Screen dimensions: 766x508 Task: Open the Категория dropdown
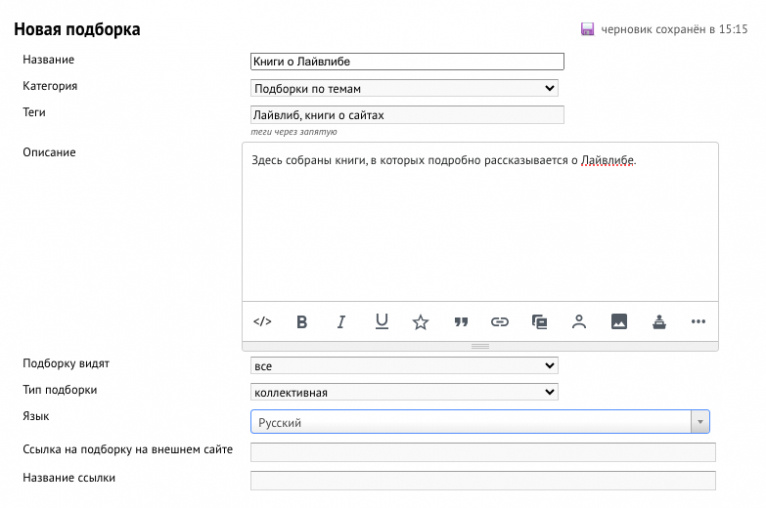tap(404, 88)
